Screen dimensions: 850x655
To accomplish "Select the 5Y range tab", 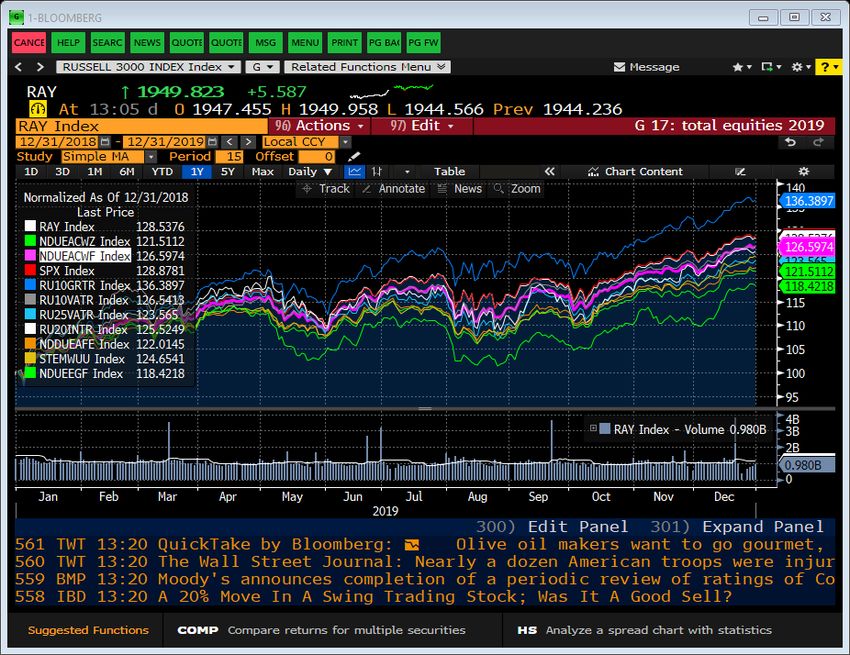I will [x=228, y=172].
